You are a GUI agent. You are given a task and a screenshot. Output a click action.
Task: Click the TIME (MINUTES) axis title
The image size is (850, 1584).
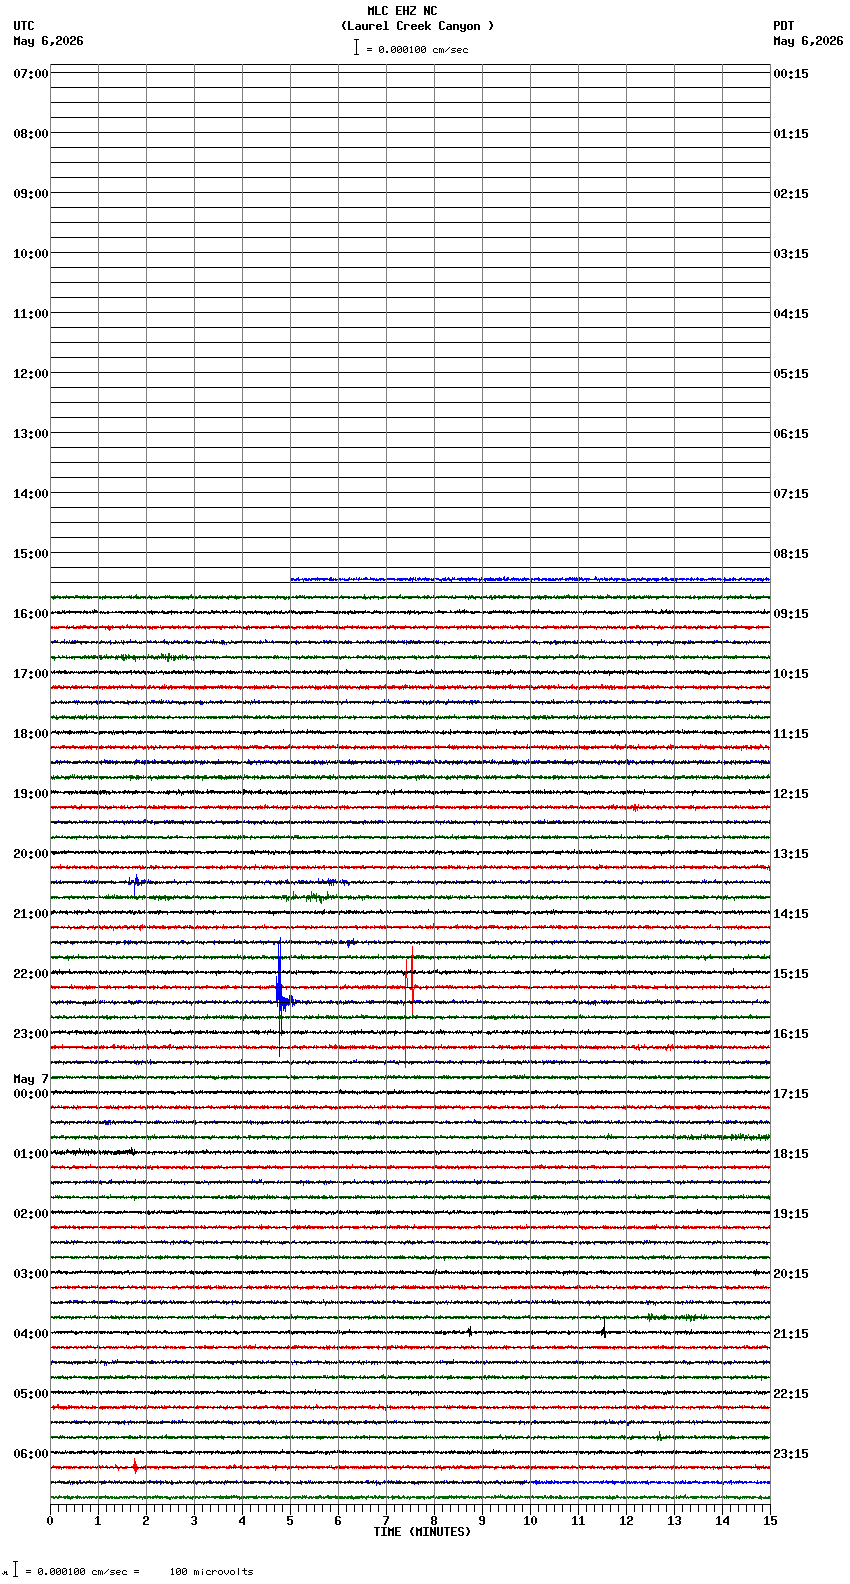pos(422,1532)
